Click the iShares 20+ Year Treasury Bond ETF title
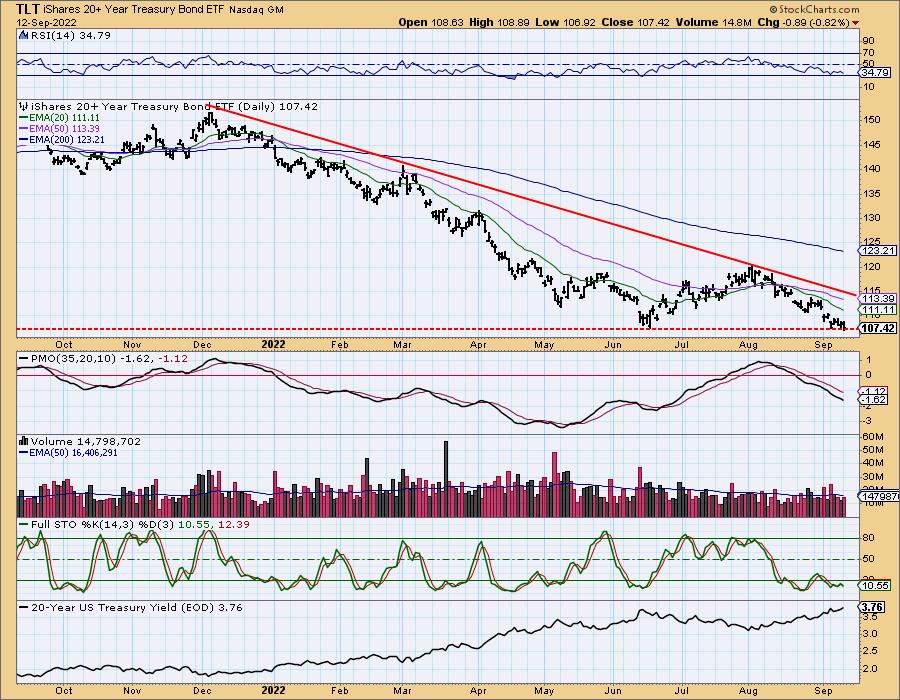Screen dimensions: 900x700 point(132,9)
